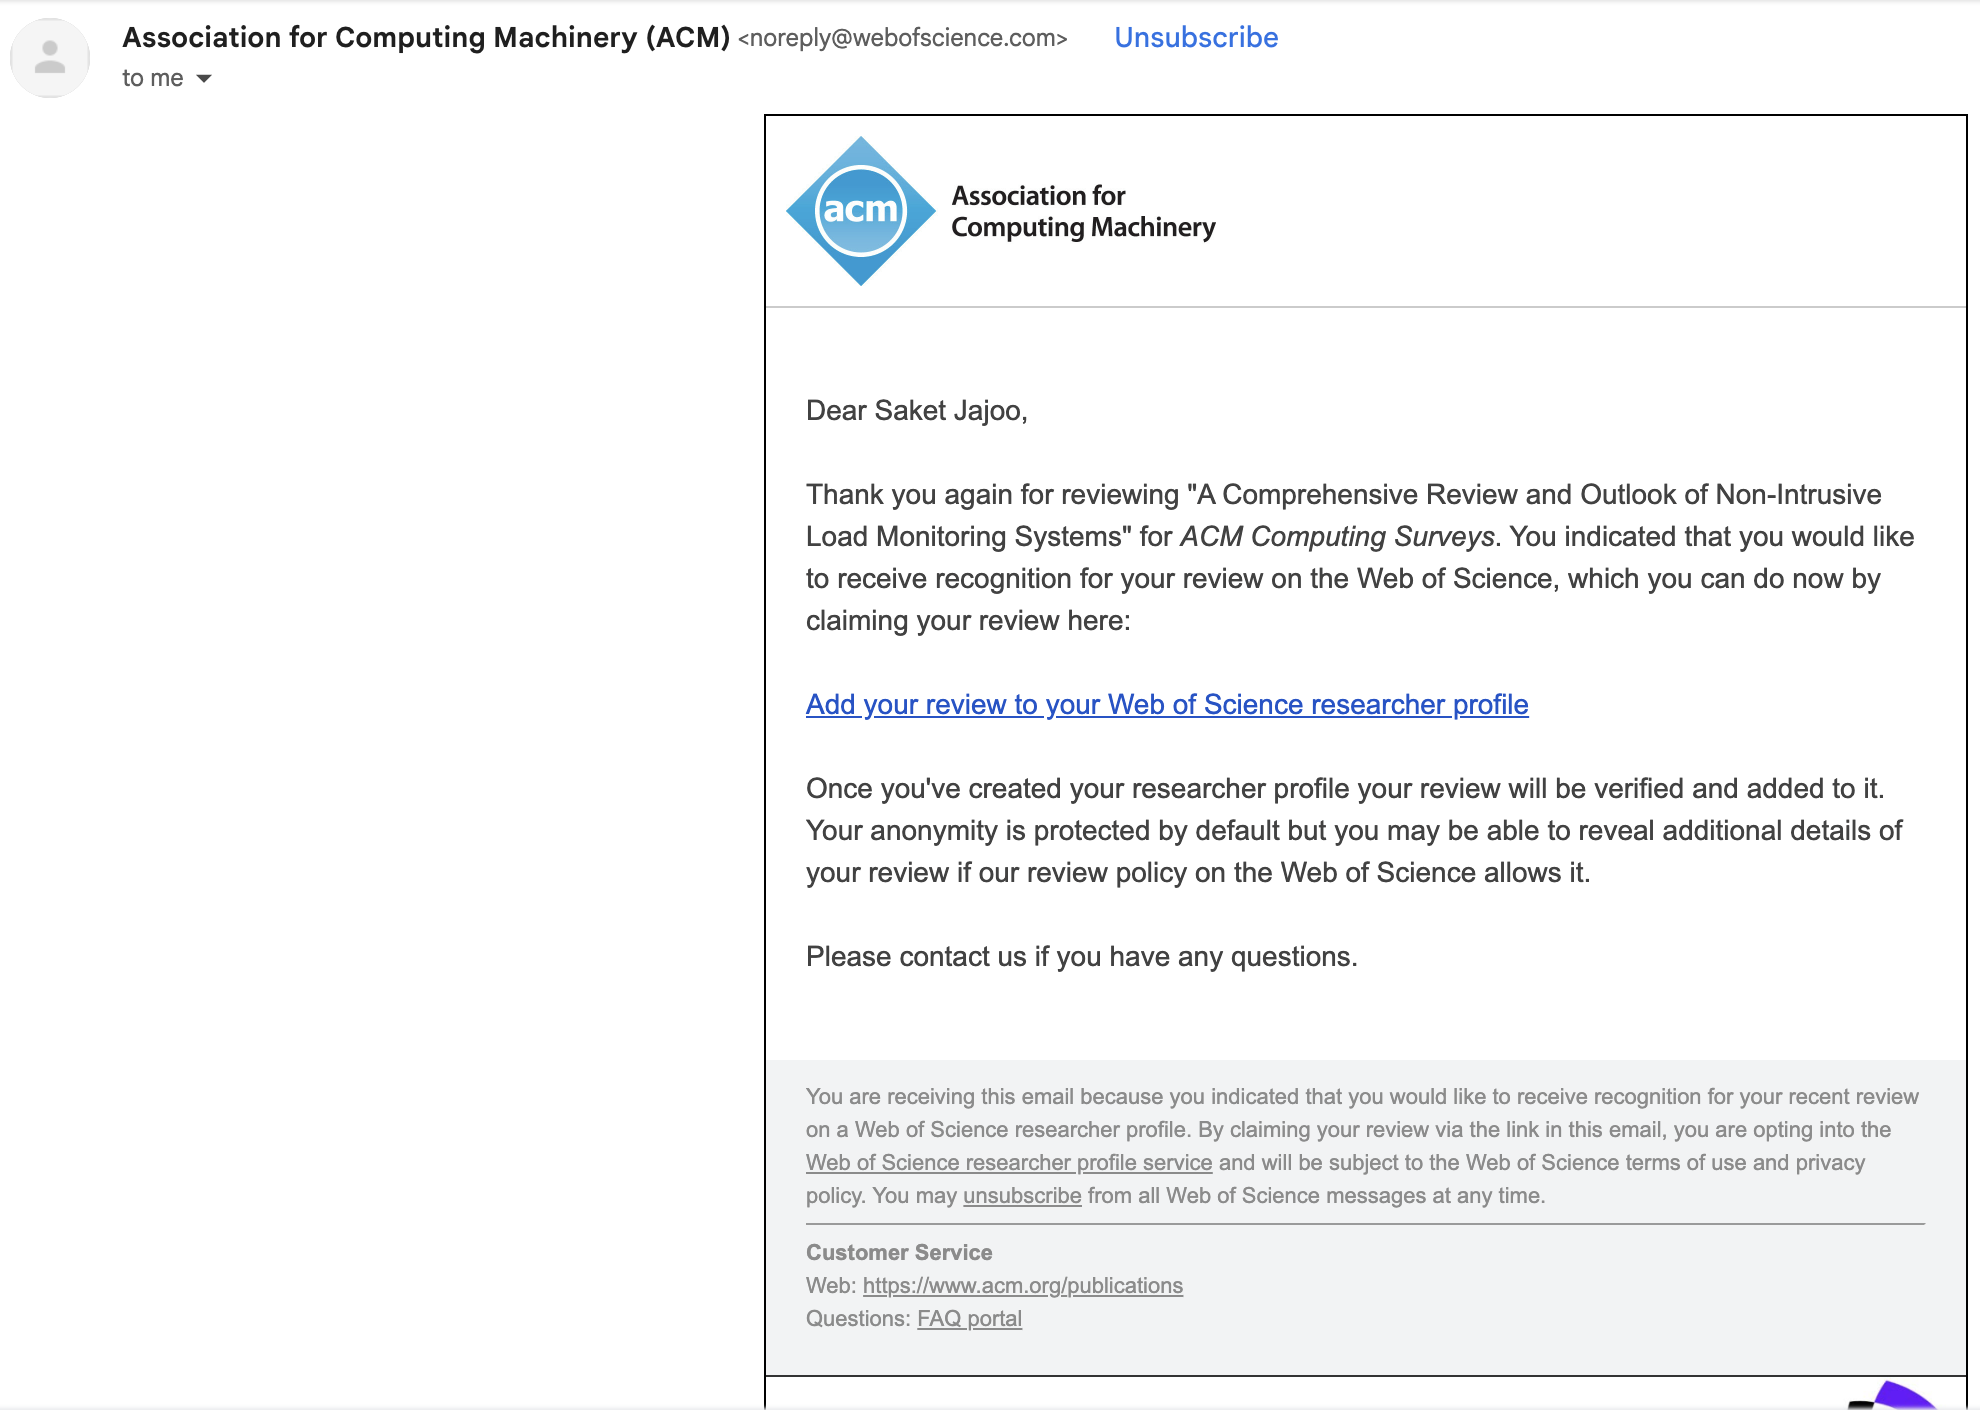Click the "Non-Intrusive" words in the paper title

[x=1798, y=495]
